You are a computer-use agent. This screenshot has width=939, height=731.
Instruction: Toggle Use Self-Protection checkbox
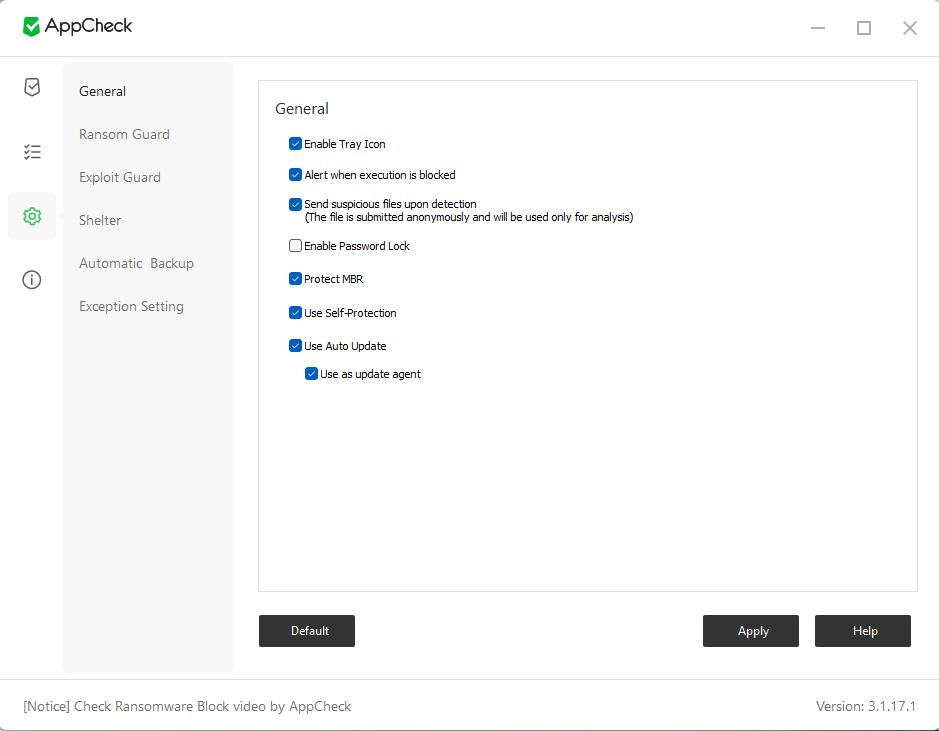point(295,313)
